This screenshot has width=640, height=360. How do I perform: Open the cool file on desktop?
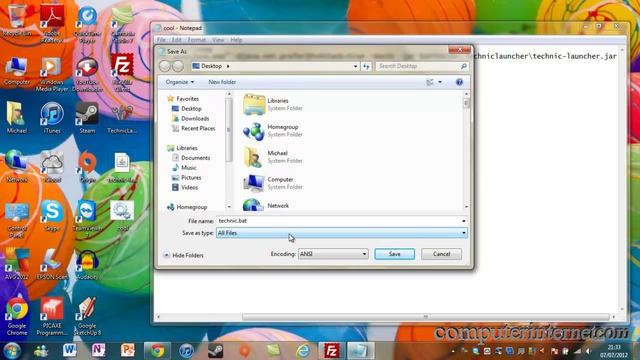pos(122,216)
